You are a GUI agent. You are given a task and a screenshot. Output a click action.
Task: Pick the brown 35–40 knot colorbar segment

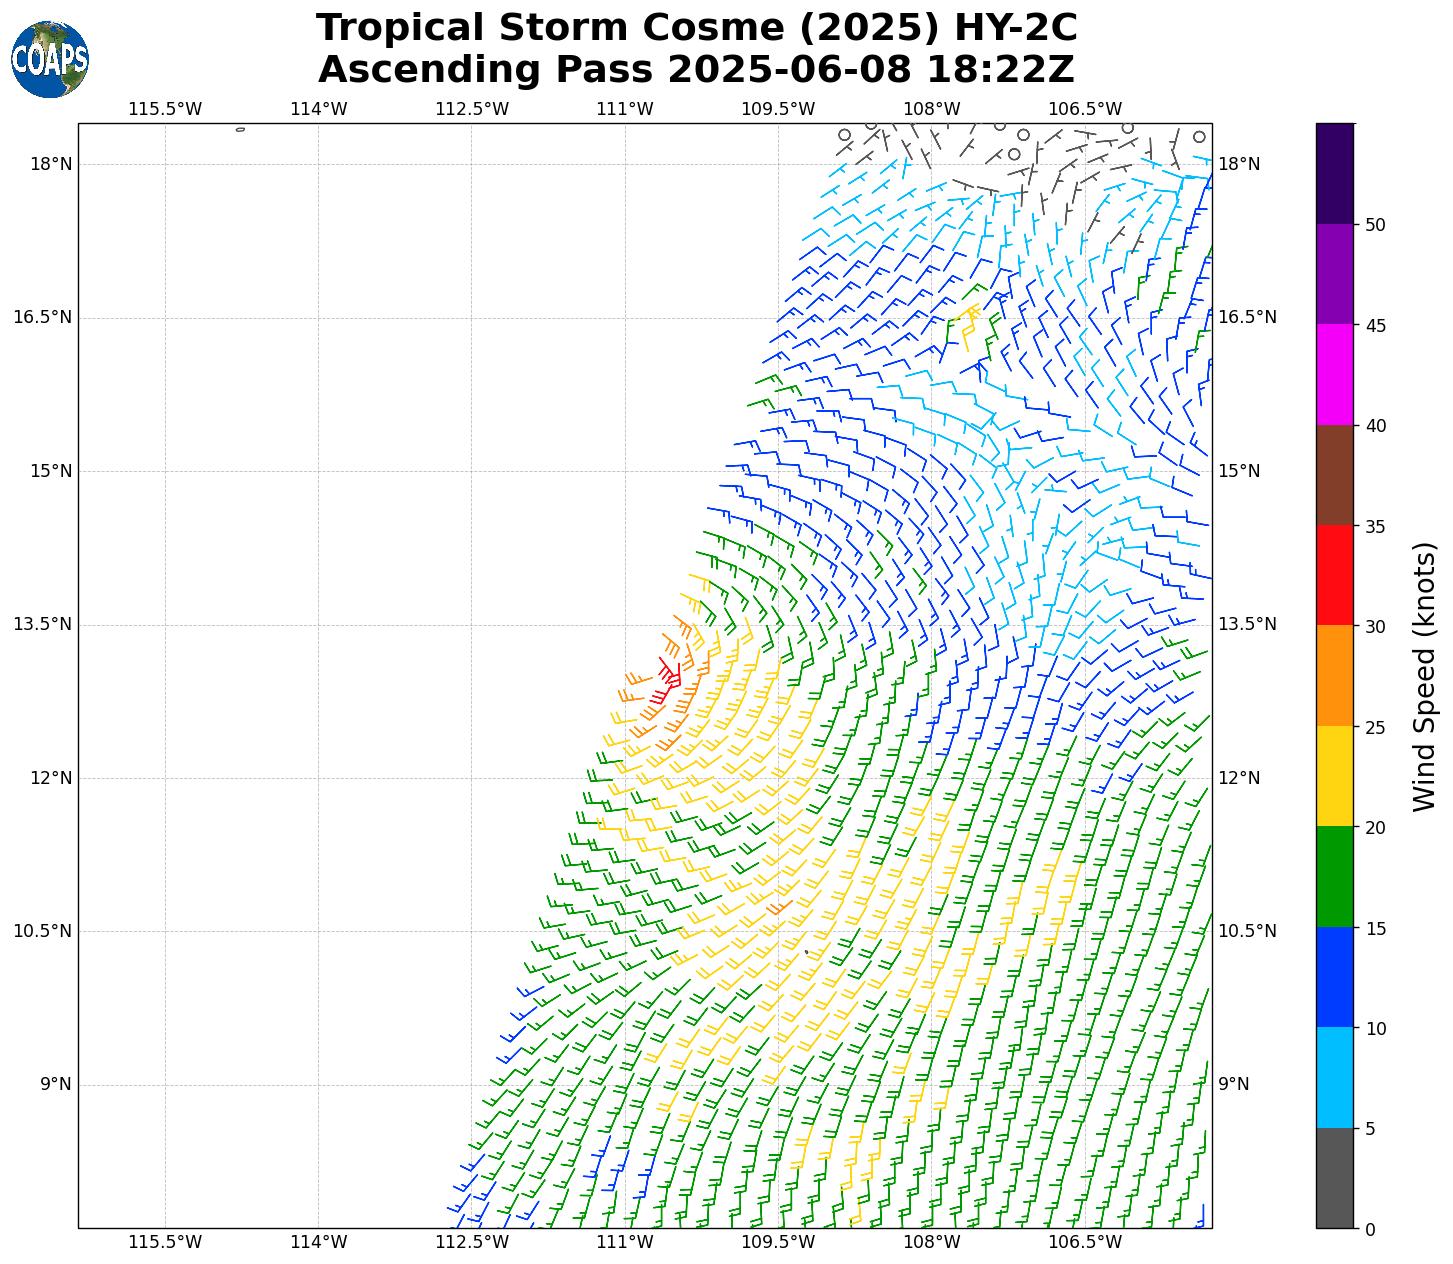[x=1334, y=475]
